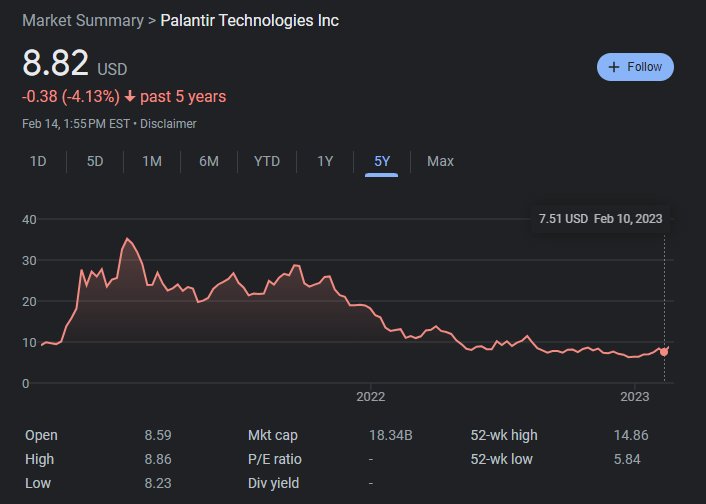
Task: Show the 1Y chart range
Action: 325,161
